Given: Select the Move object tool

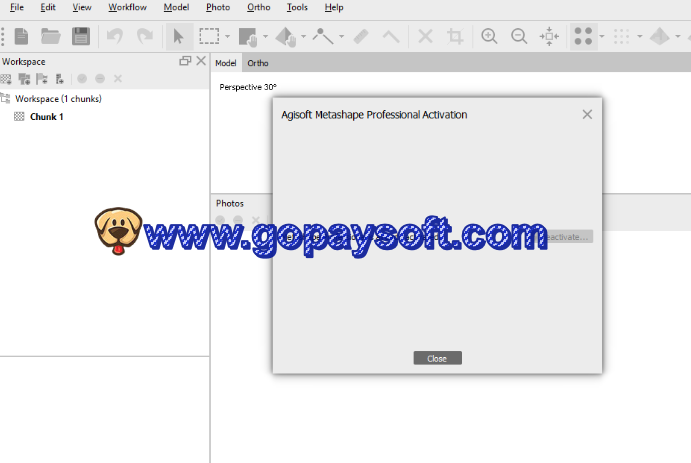Looking at the screenshot, I should [286, 37].
